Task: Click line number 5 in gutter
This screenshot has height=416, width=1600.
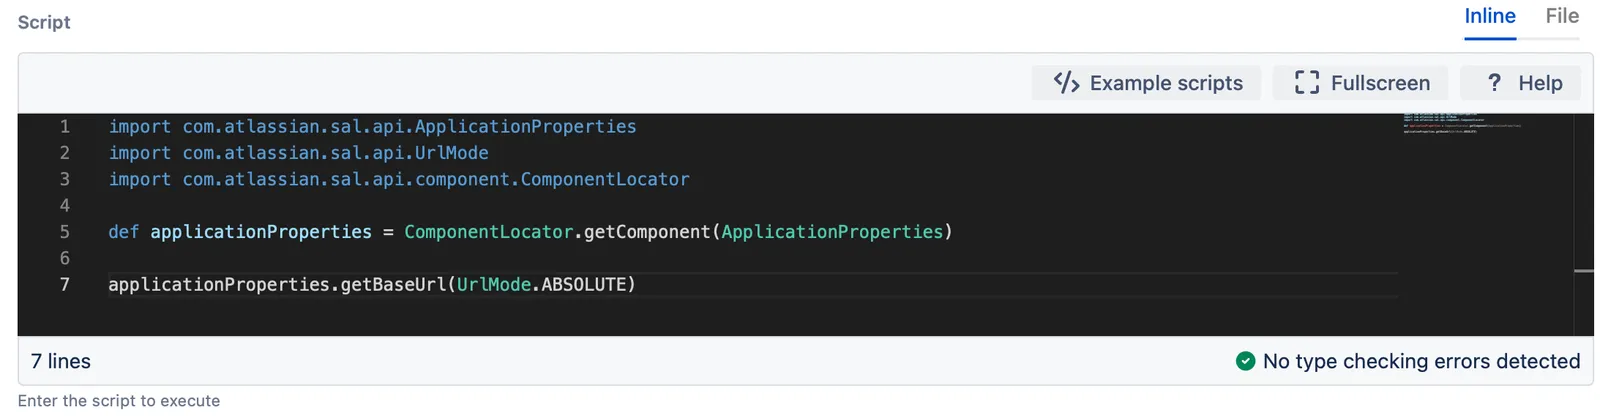Action: pyautogui.click(x=65, y=232)
